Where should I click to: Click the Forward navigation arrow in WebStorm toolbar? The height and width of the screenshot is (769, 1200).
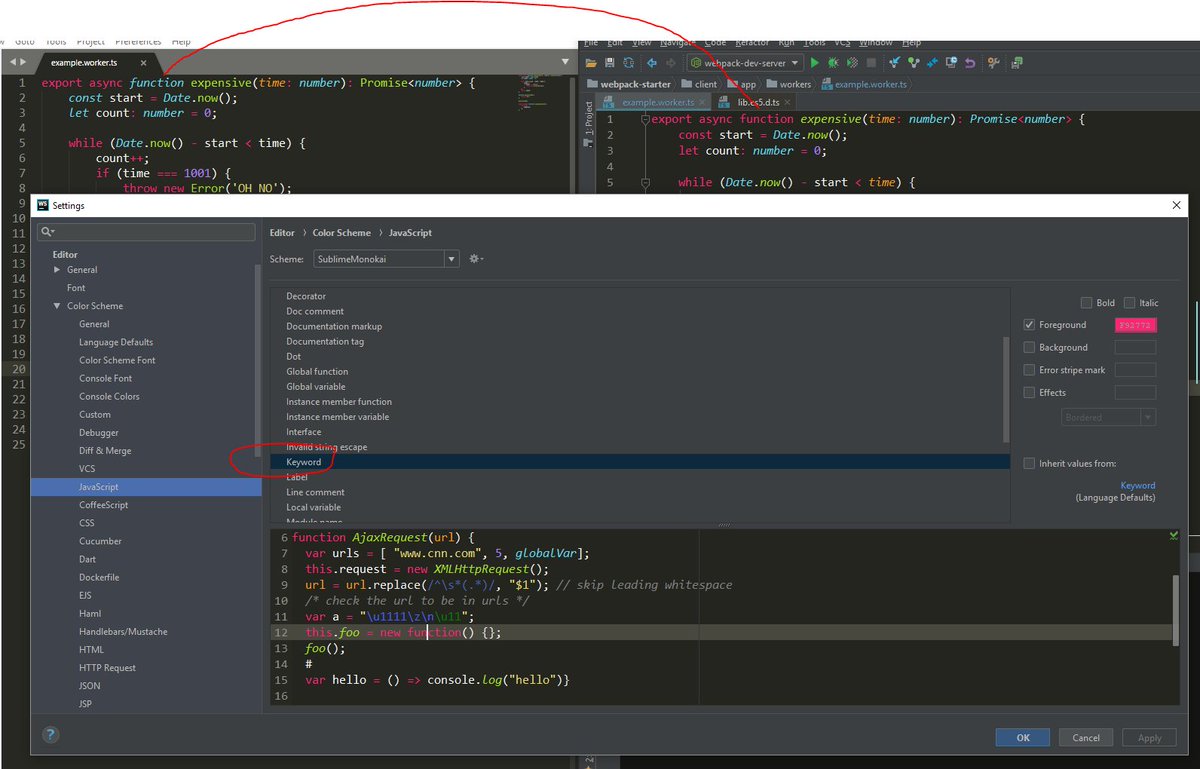[671, 63]
